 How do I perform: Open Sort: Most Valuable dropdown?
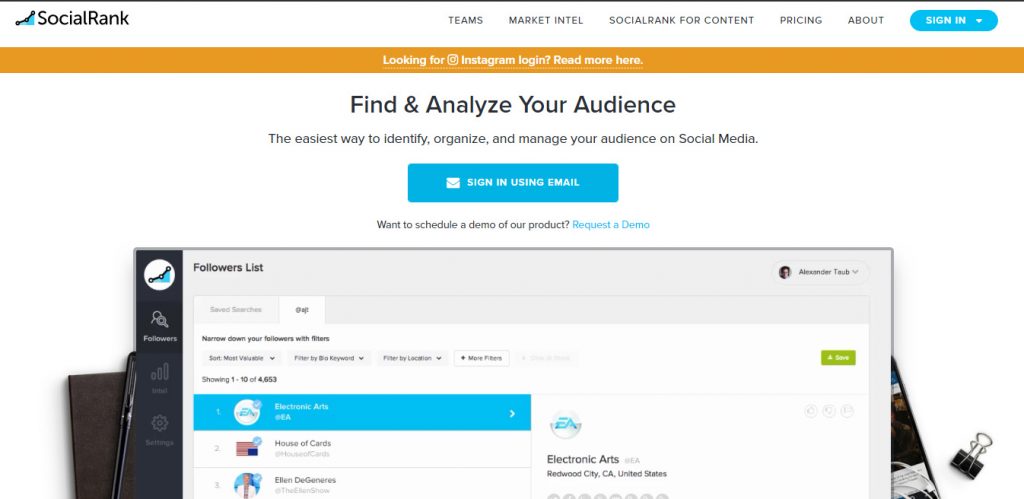[242, 358]
